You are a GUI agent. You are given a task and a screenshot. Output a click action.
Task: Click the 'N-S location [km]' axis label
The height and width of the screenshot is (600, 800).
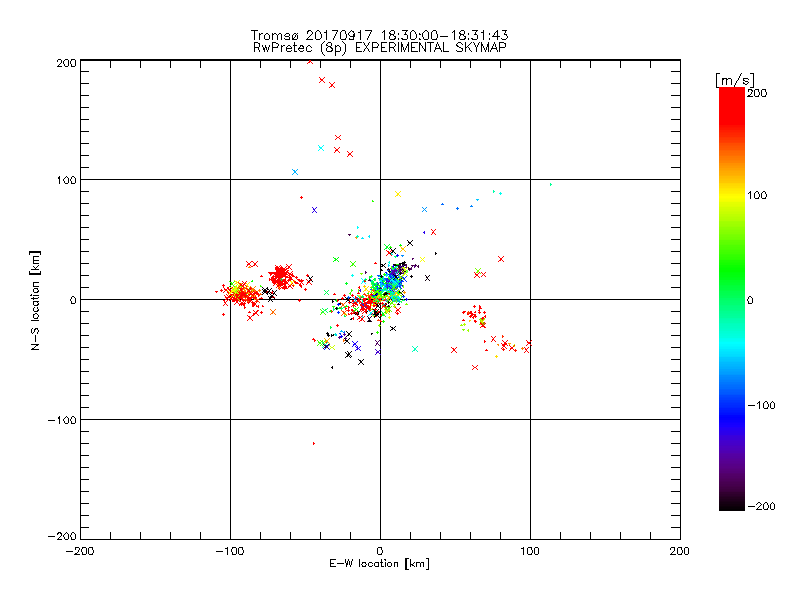(x=35, y=301)
